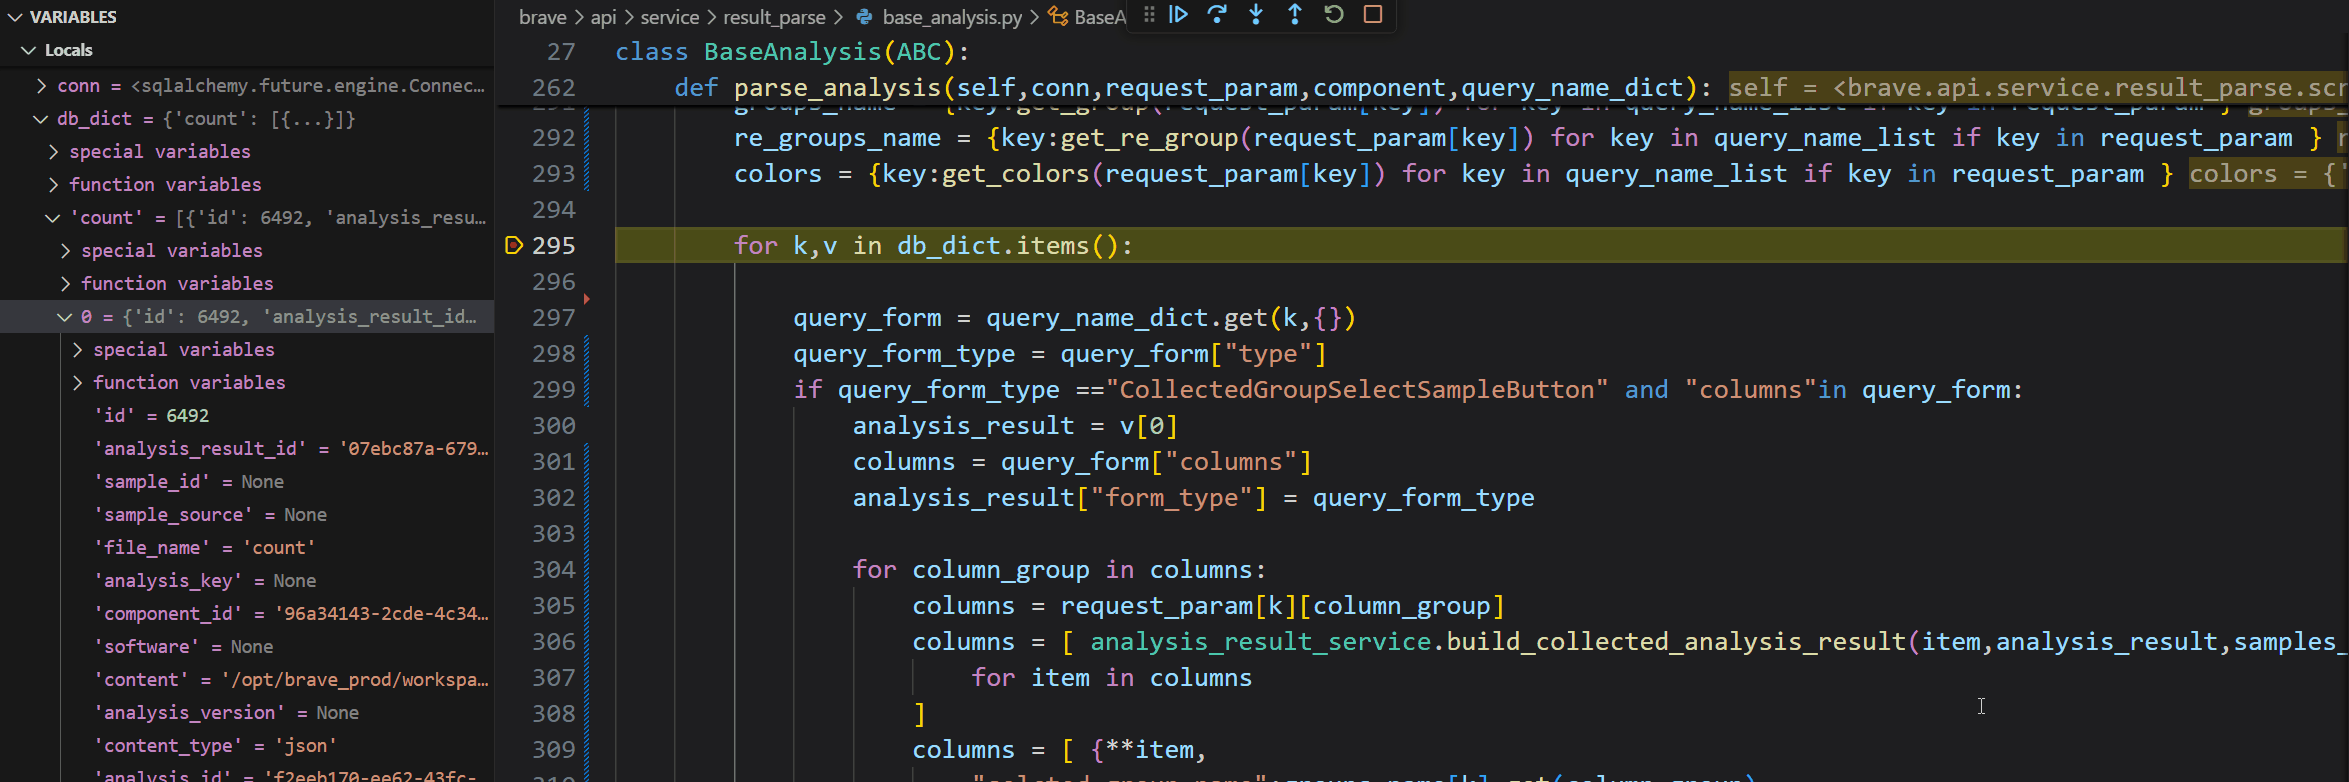Click the Step Into debug icon
This screenshot has height=782, width=2349.
click(1256, 15)
